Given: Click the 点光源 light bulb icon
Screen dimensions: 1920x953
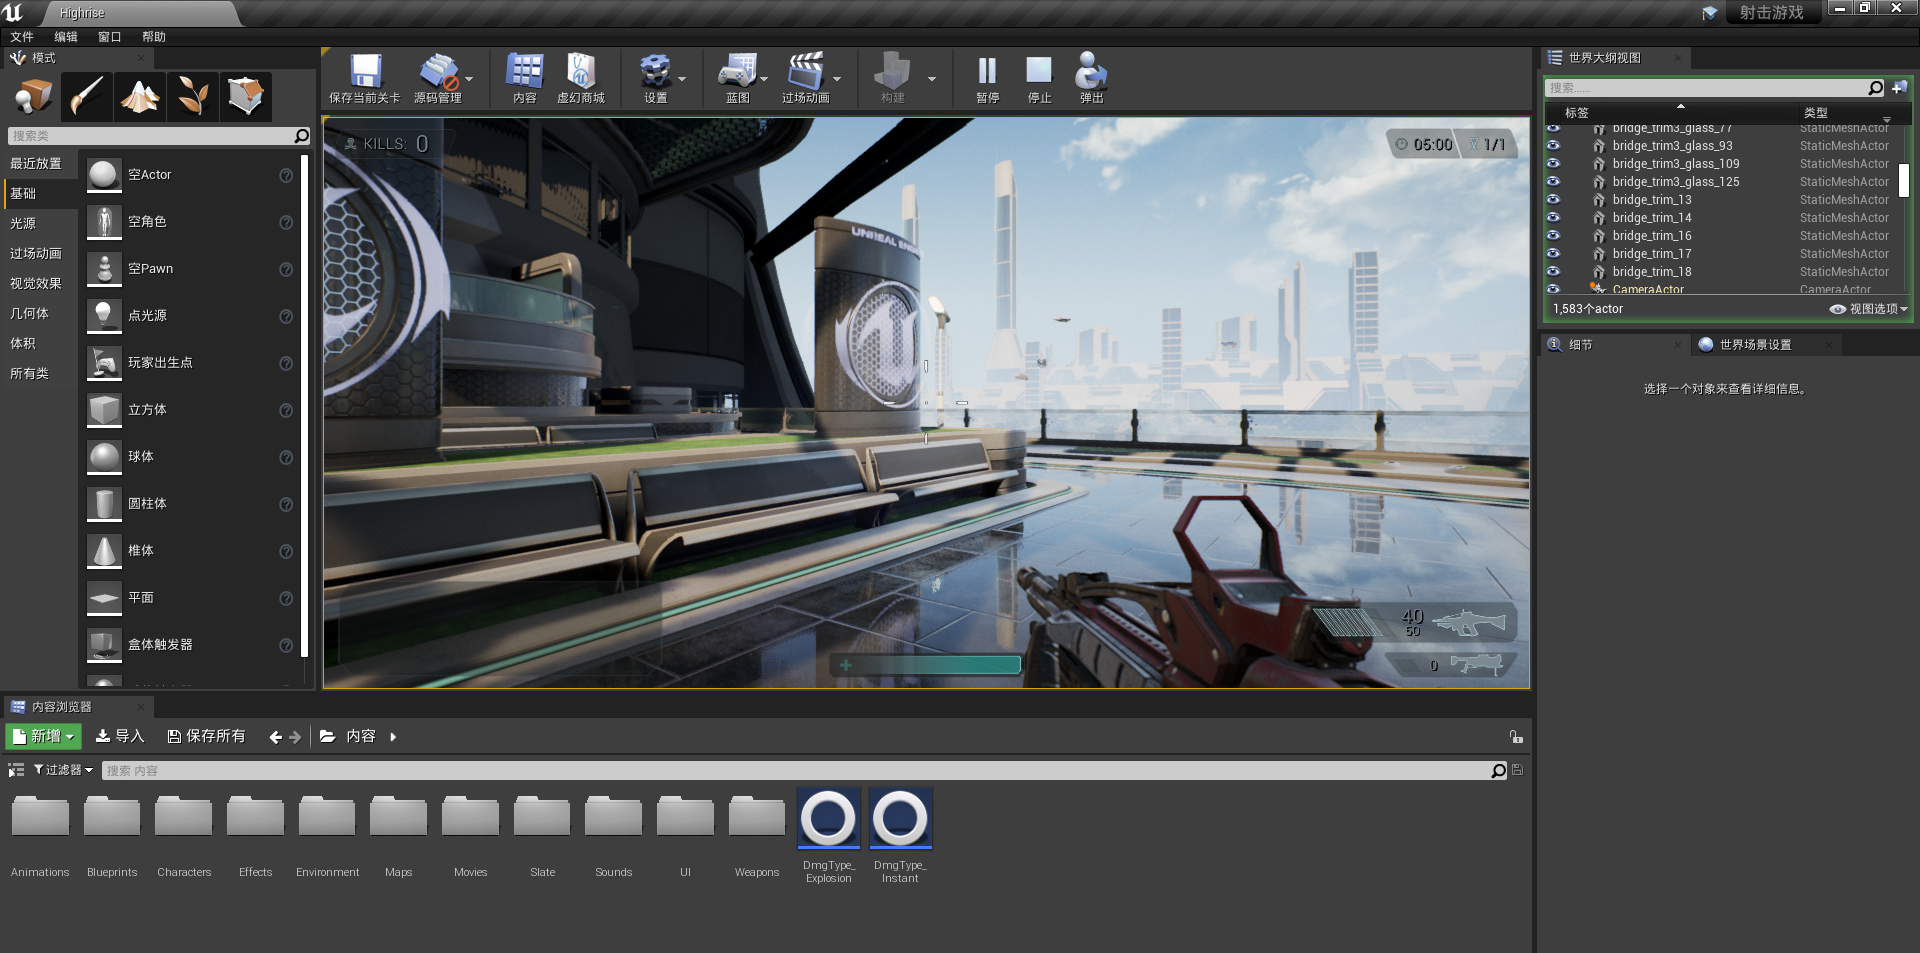Looking at the screenshot, I should tap(104, 316).
